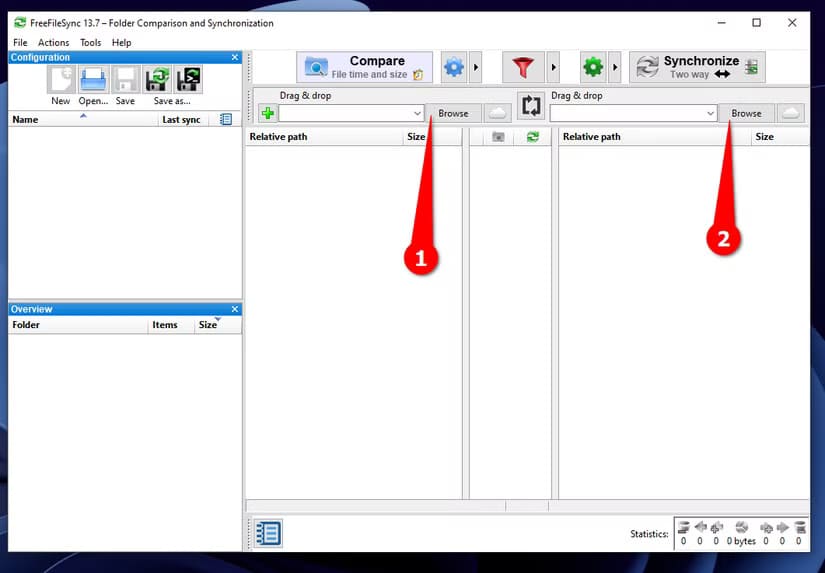Image resolution: width=825 pixels, height=573 pixels.
Task: Click the configuration list log icon
Action: pyautogui.click(x=226, y=119)
